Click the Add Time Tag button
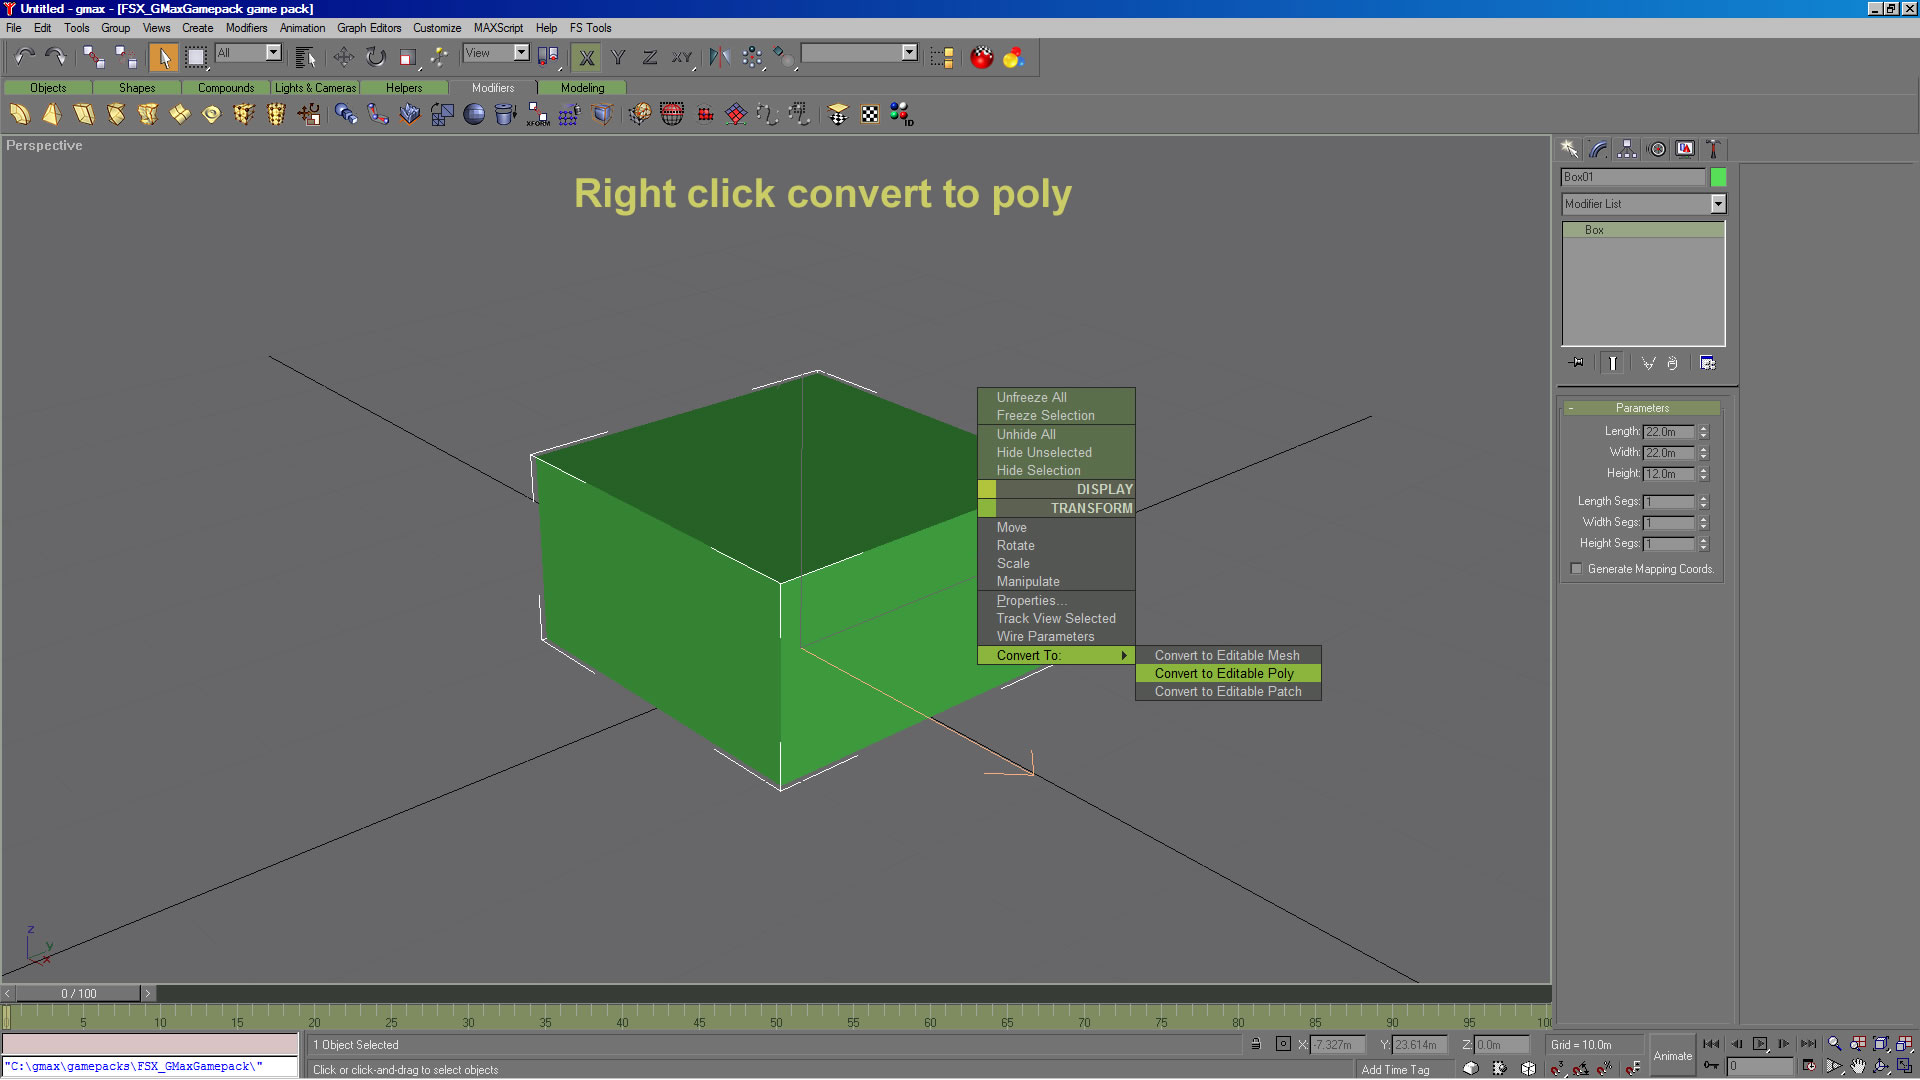1920x1080 pixels. (1395, 1069)
